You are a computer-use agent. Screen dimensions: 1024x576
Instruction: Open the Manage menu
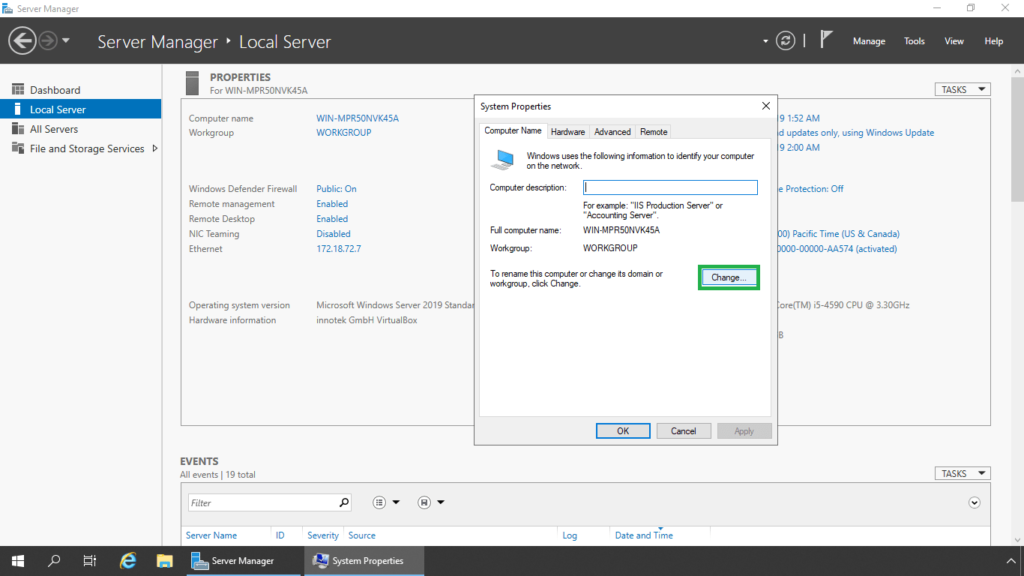869,41
